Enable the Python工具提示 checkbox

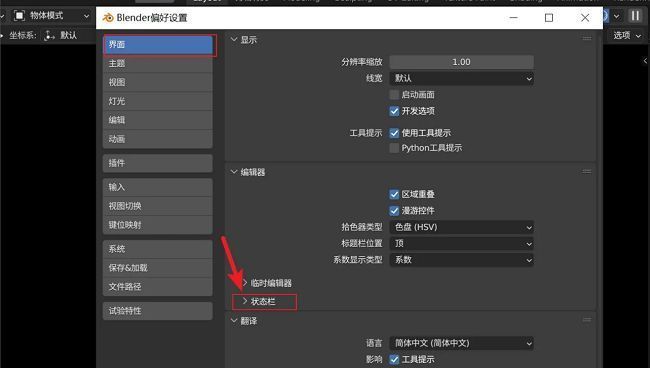click(394, 148)
